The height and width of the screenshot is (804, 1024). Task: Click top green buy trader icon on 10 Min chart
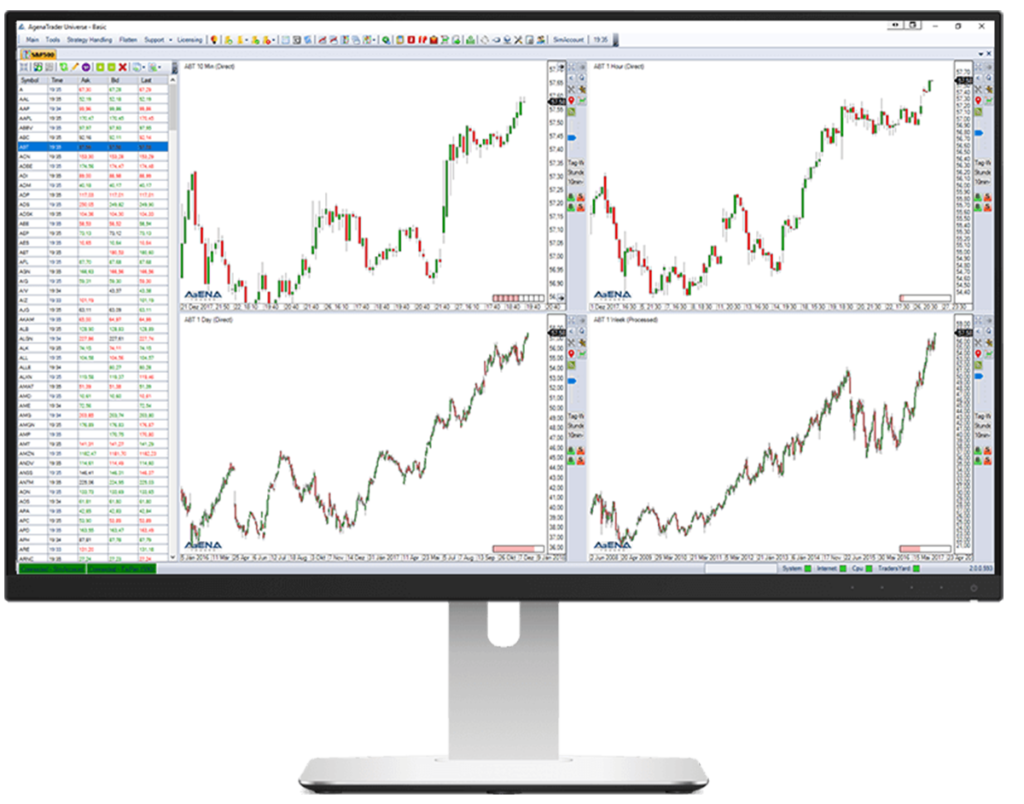pyautogui.click(x=571, y=197)
